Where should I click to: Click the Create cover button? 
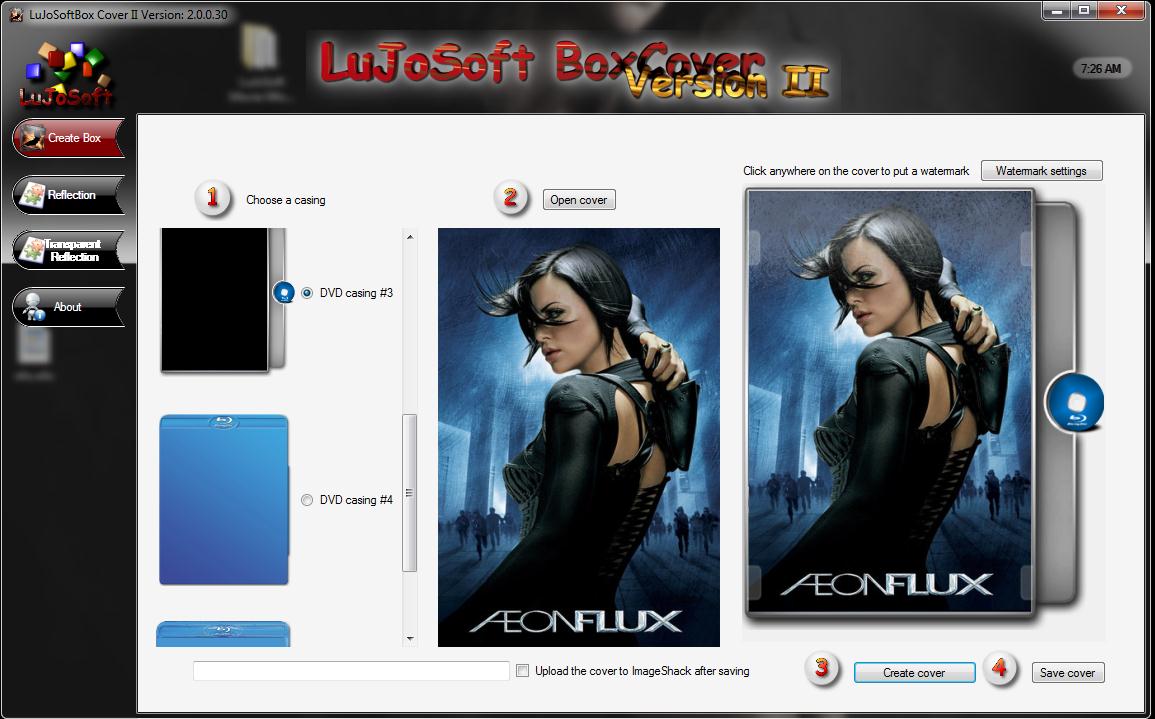pyautogui.click(x=914, y=673)
